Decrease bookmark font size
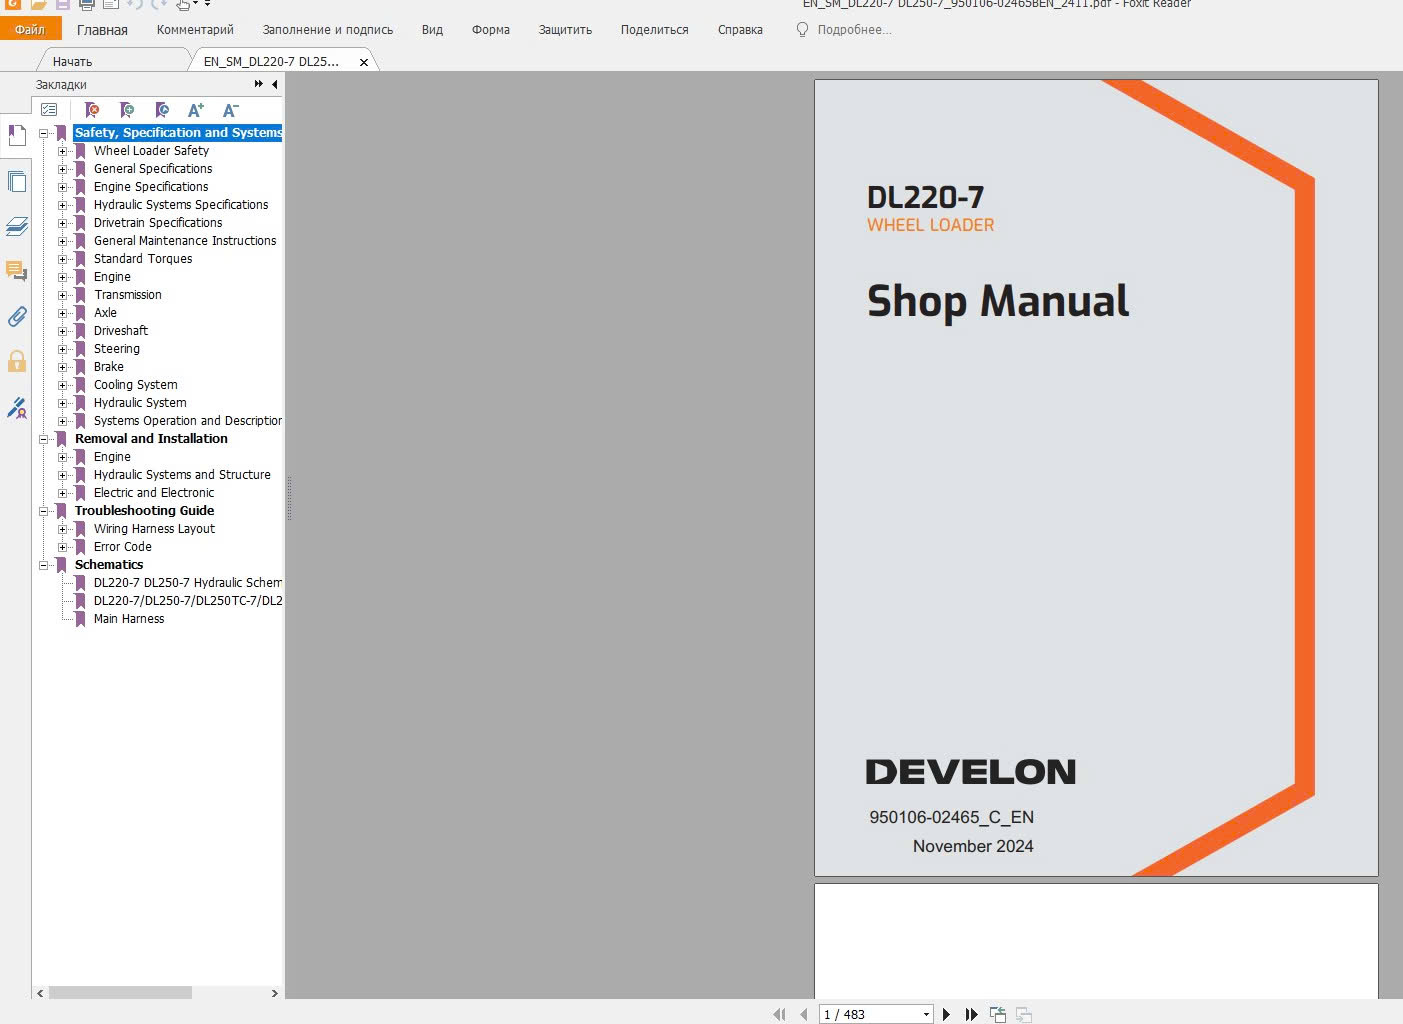This screenshot has height=1024, width=1403. (230, 110)
